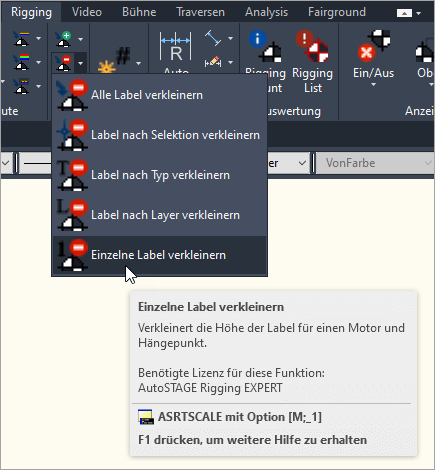Image resolution: width=435 pixels, height=470 pixels.
Task: Switch to the Video tab
Action: point(87,12)
